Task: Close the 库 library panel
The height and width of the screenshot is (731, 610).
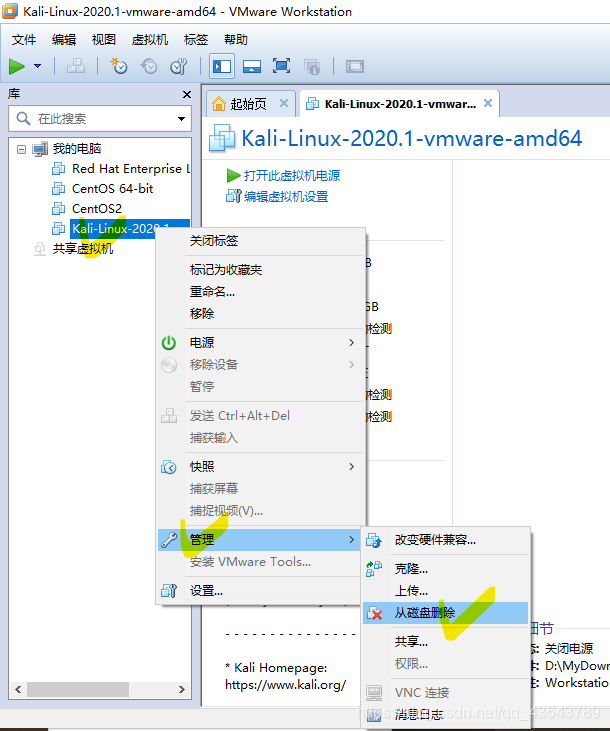Action: pos(187,95)
